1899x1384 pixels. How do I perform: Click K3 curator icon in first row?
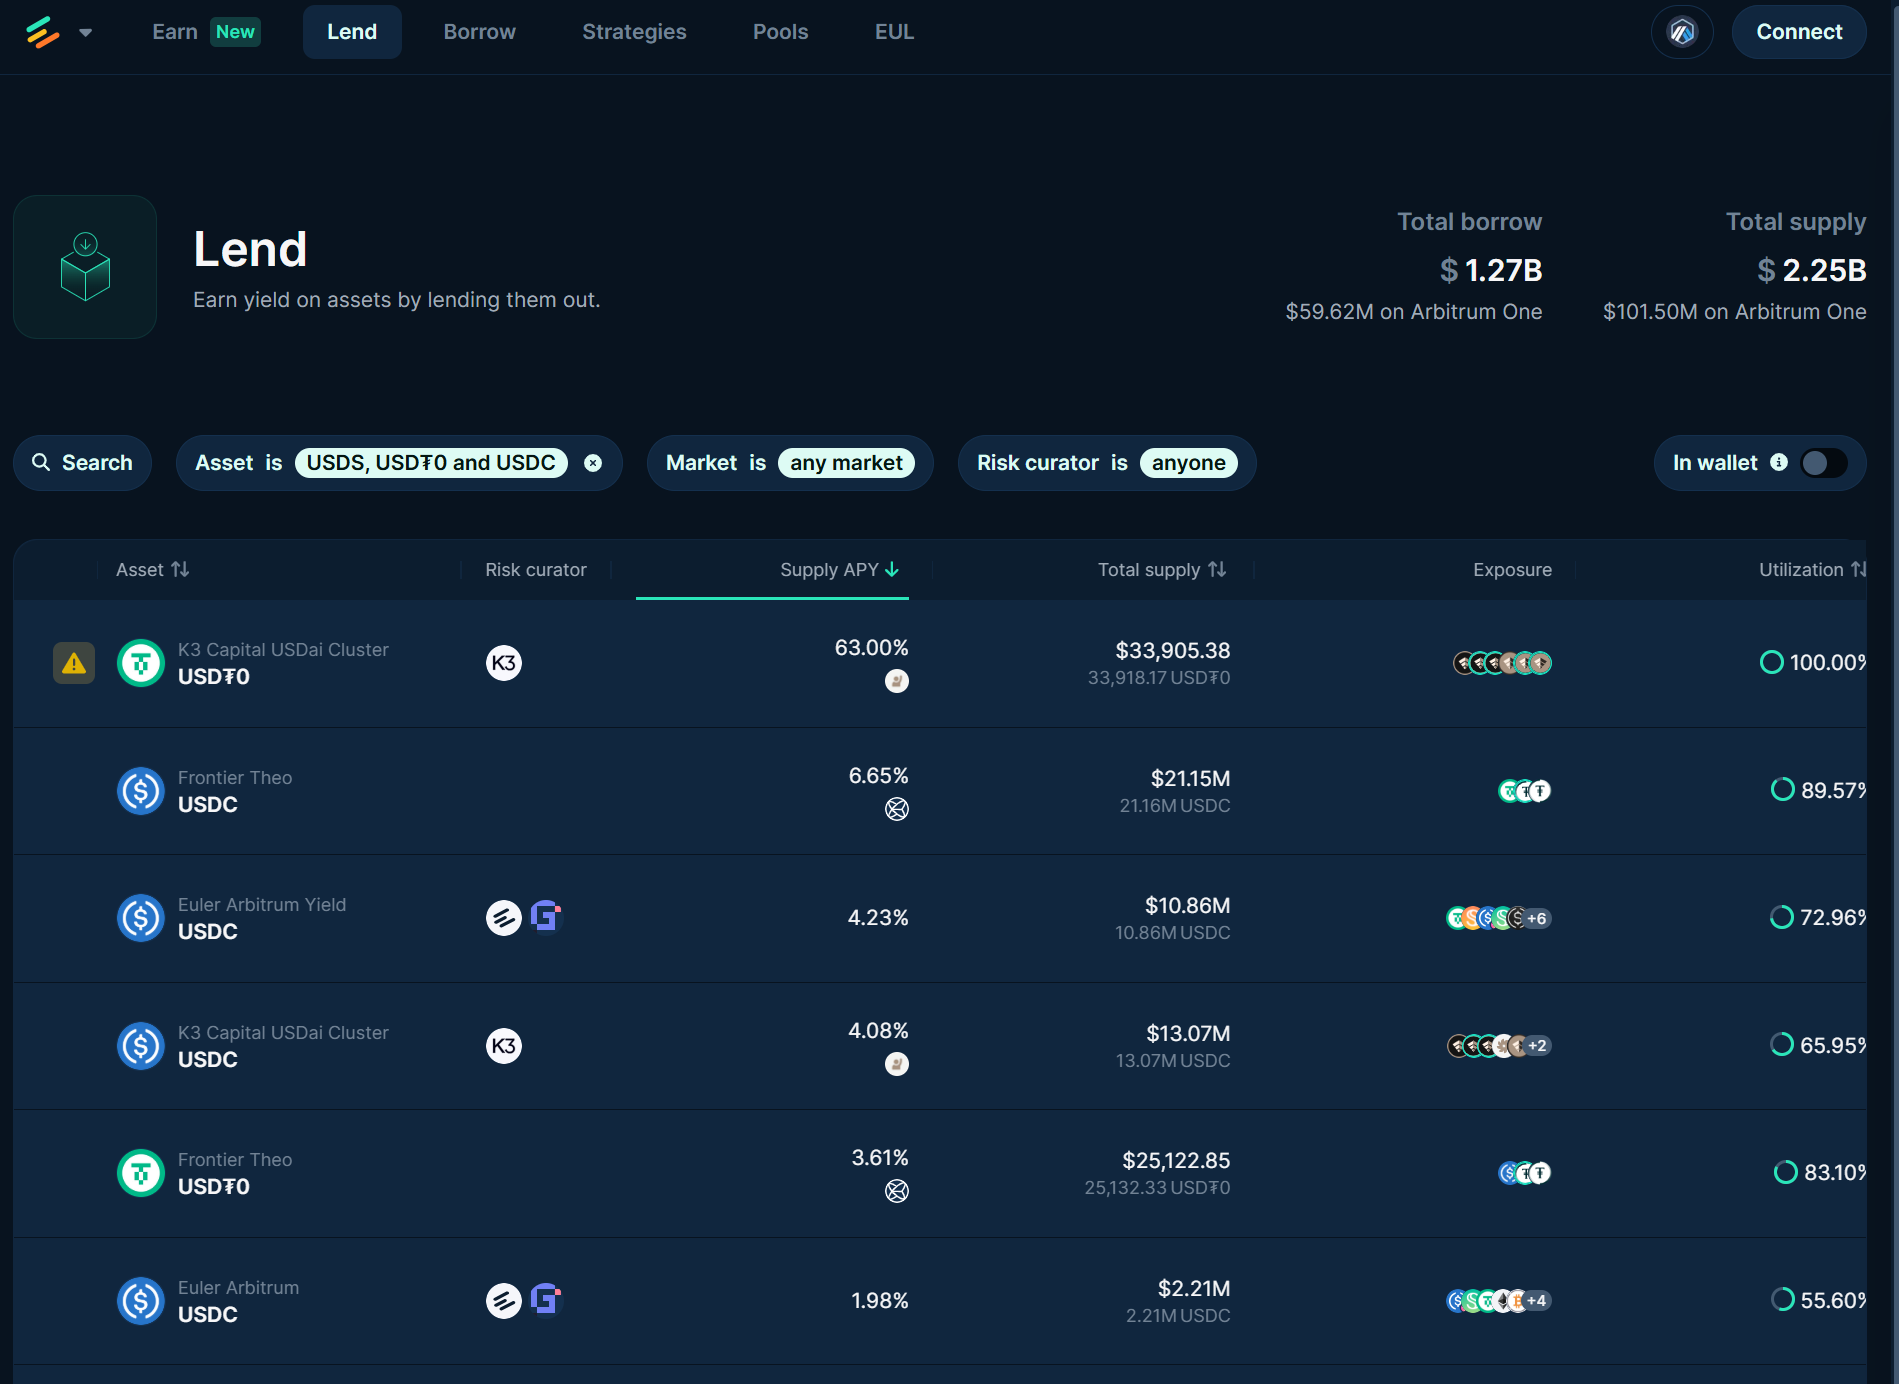504,663
